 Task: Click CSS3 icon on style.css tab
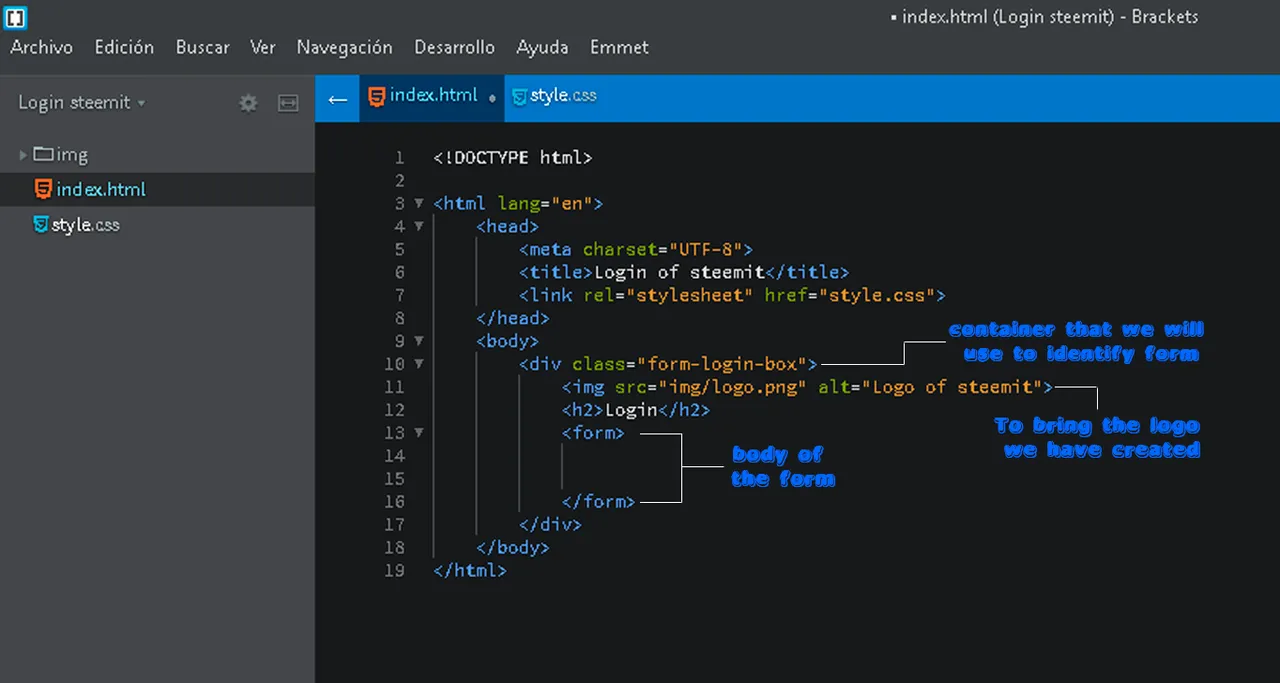519,97
